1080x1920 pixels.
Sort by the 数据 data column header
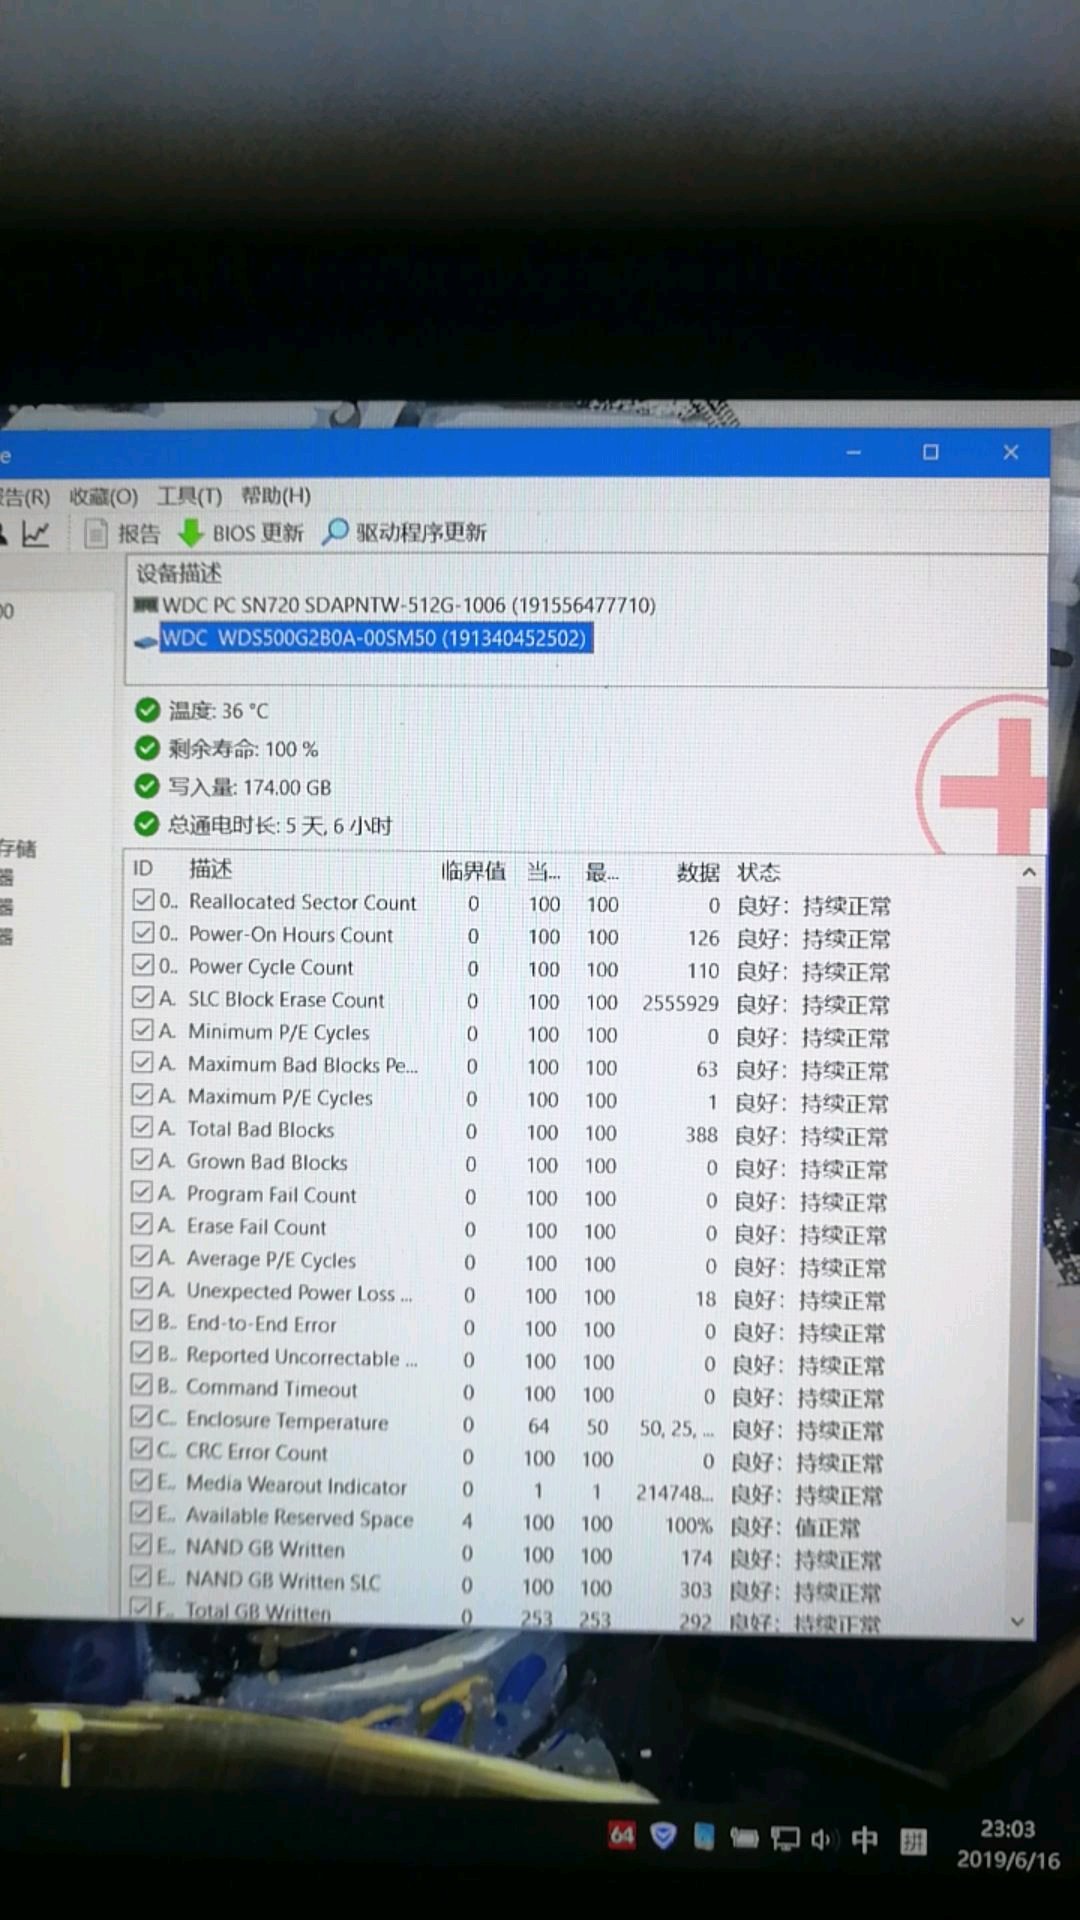coord(697,872)
